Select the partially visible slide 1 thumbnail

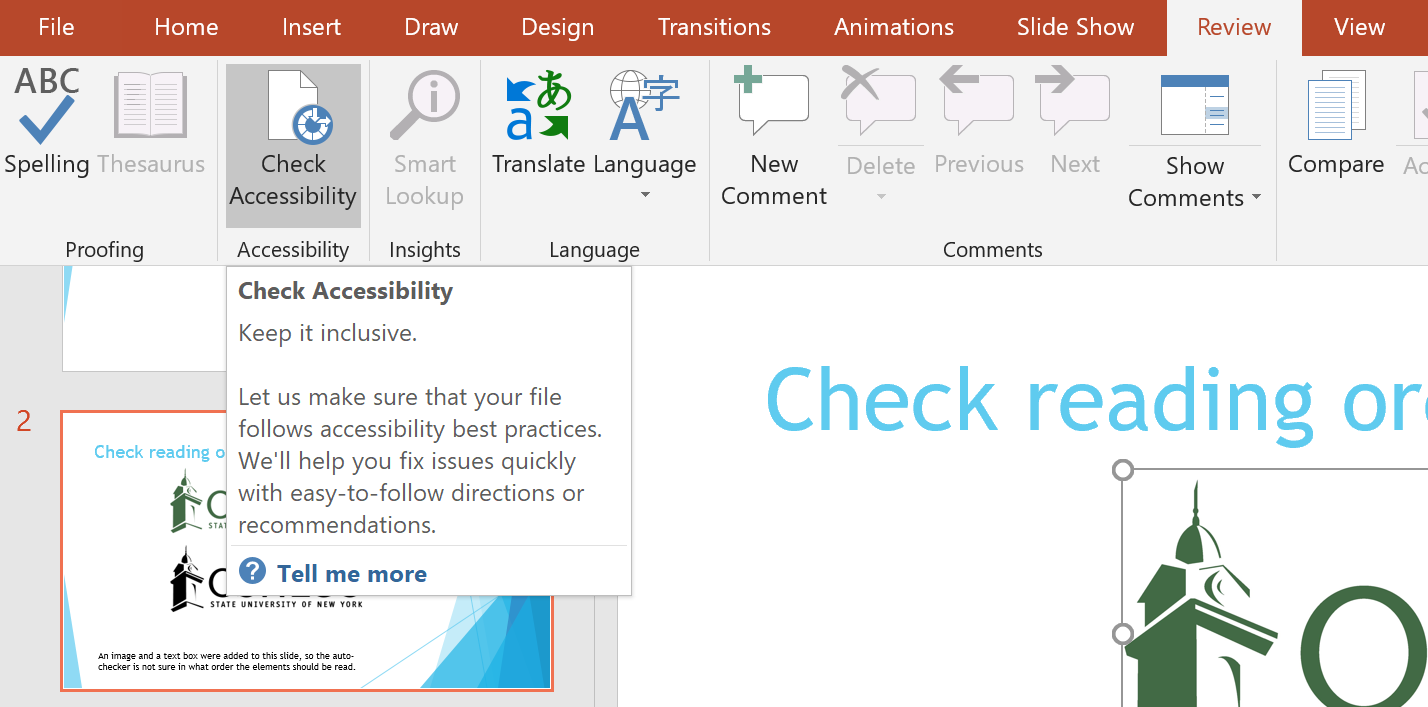145,318
